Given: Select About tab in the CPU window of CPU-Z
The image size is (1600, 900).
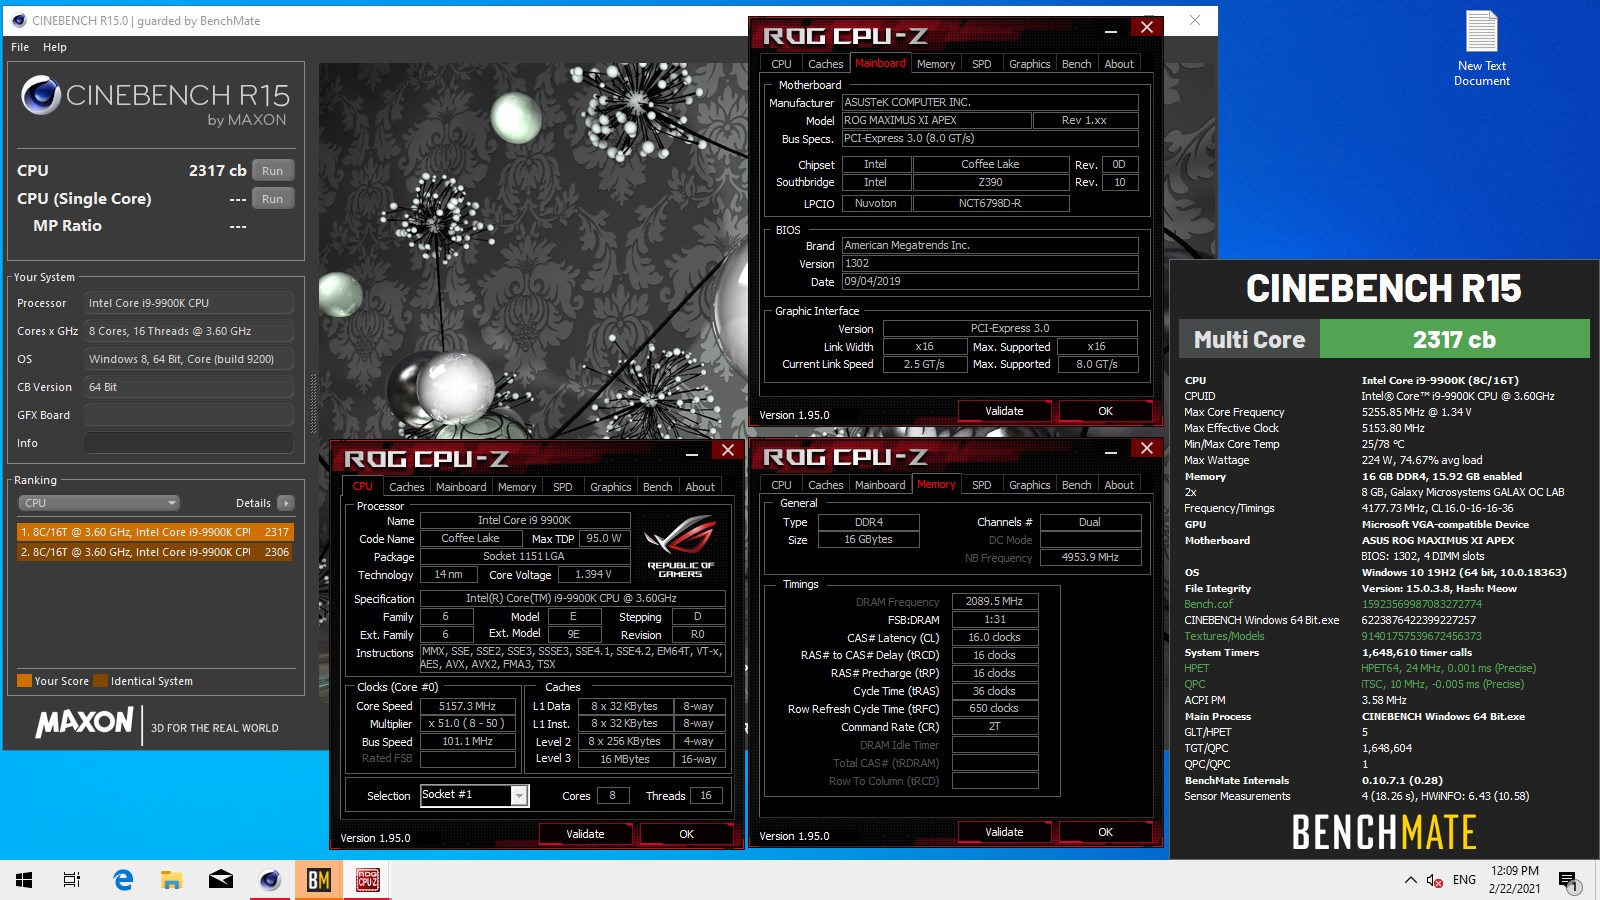Looking at the screenshot, I should tap(700, 487).
